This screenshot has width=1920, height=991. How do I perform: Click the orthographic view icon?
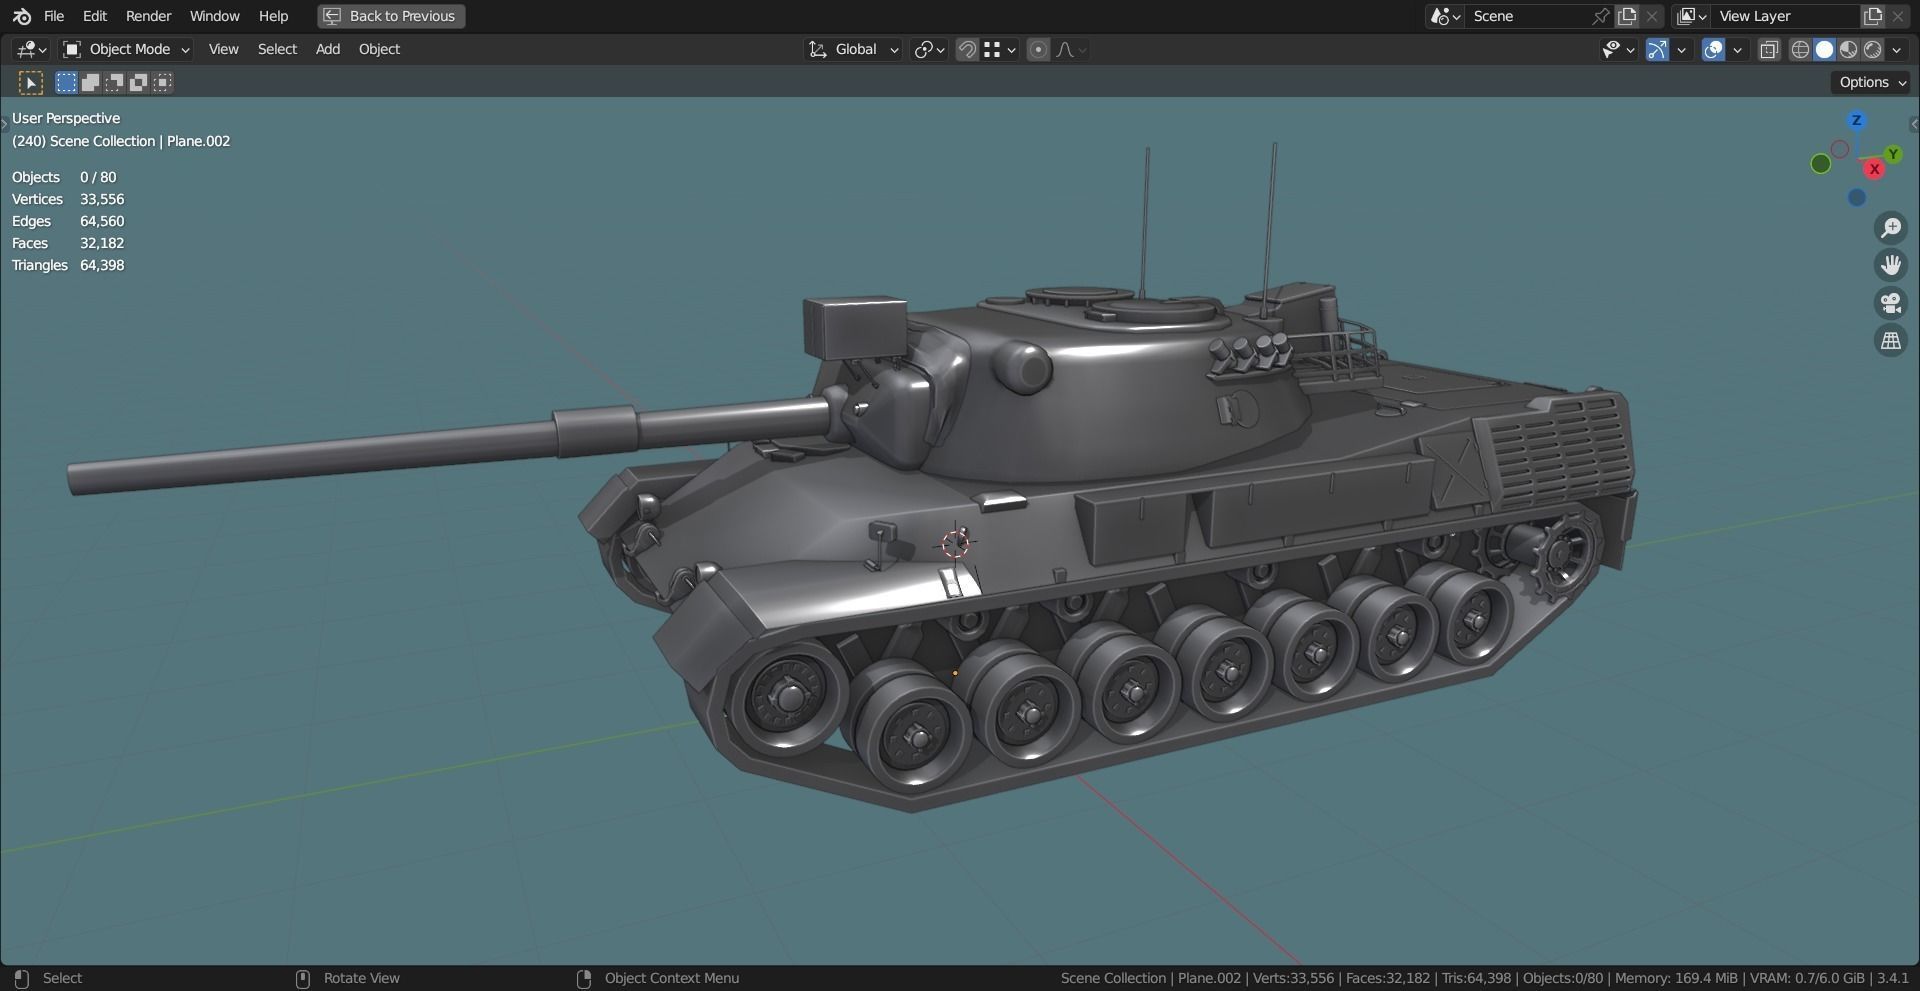(1891, 340)
